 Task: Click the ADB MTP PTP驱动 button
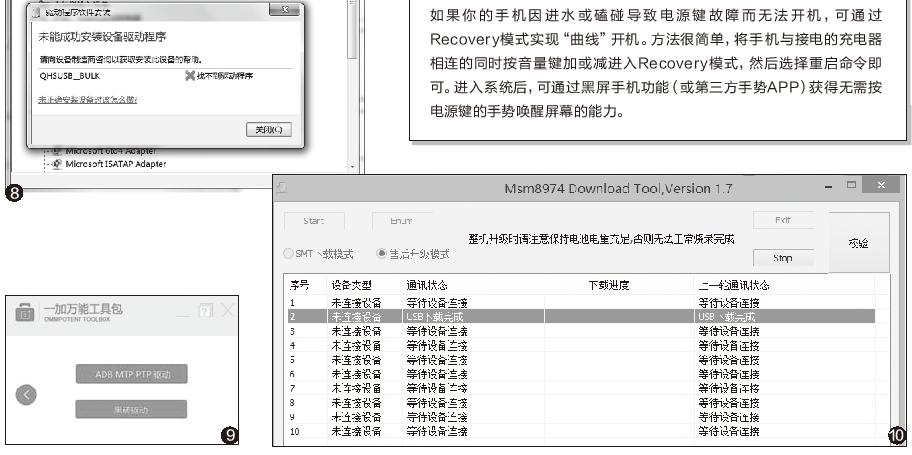pyautogui.click(x=131, y=374)
